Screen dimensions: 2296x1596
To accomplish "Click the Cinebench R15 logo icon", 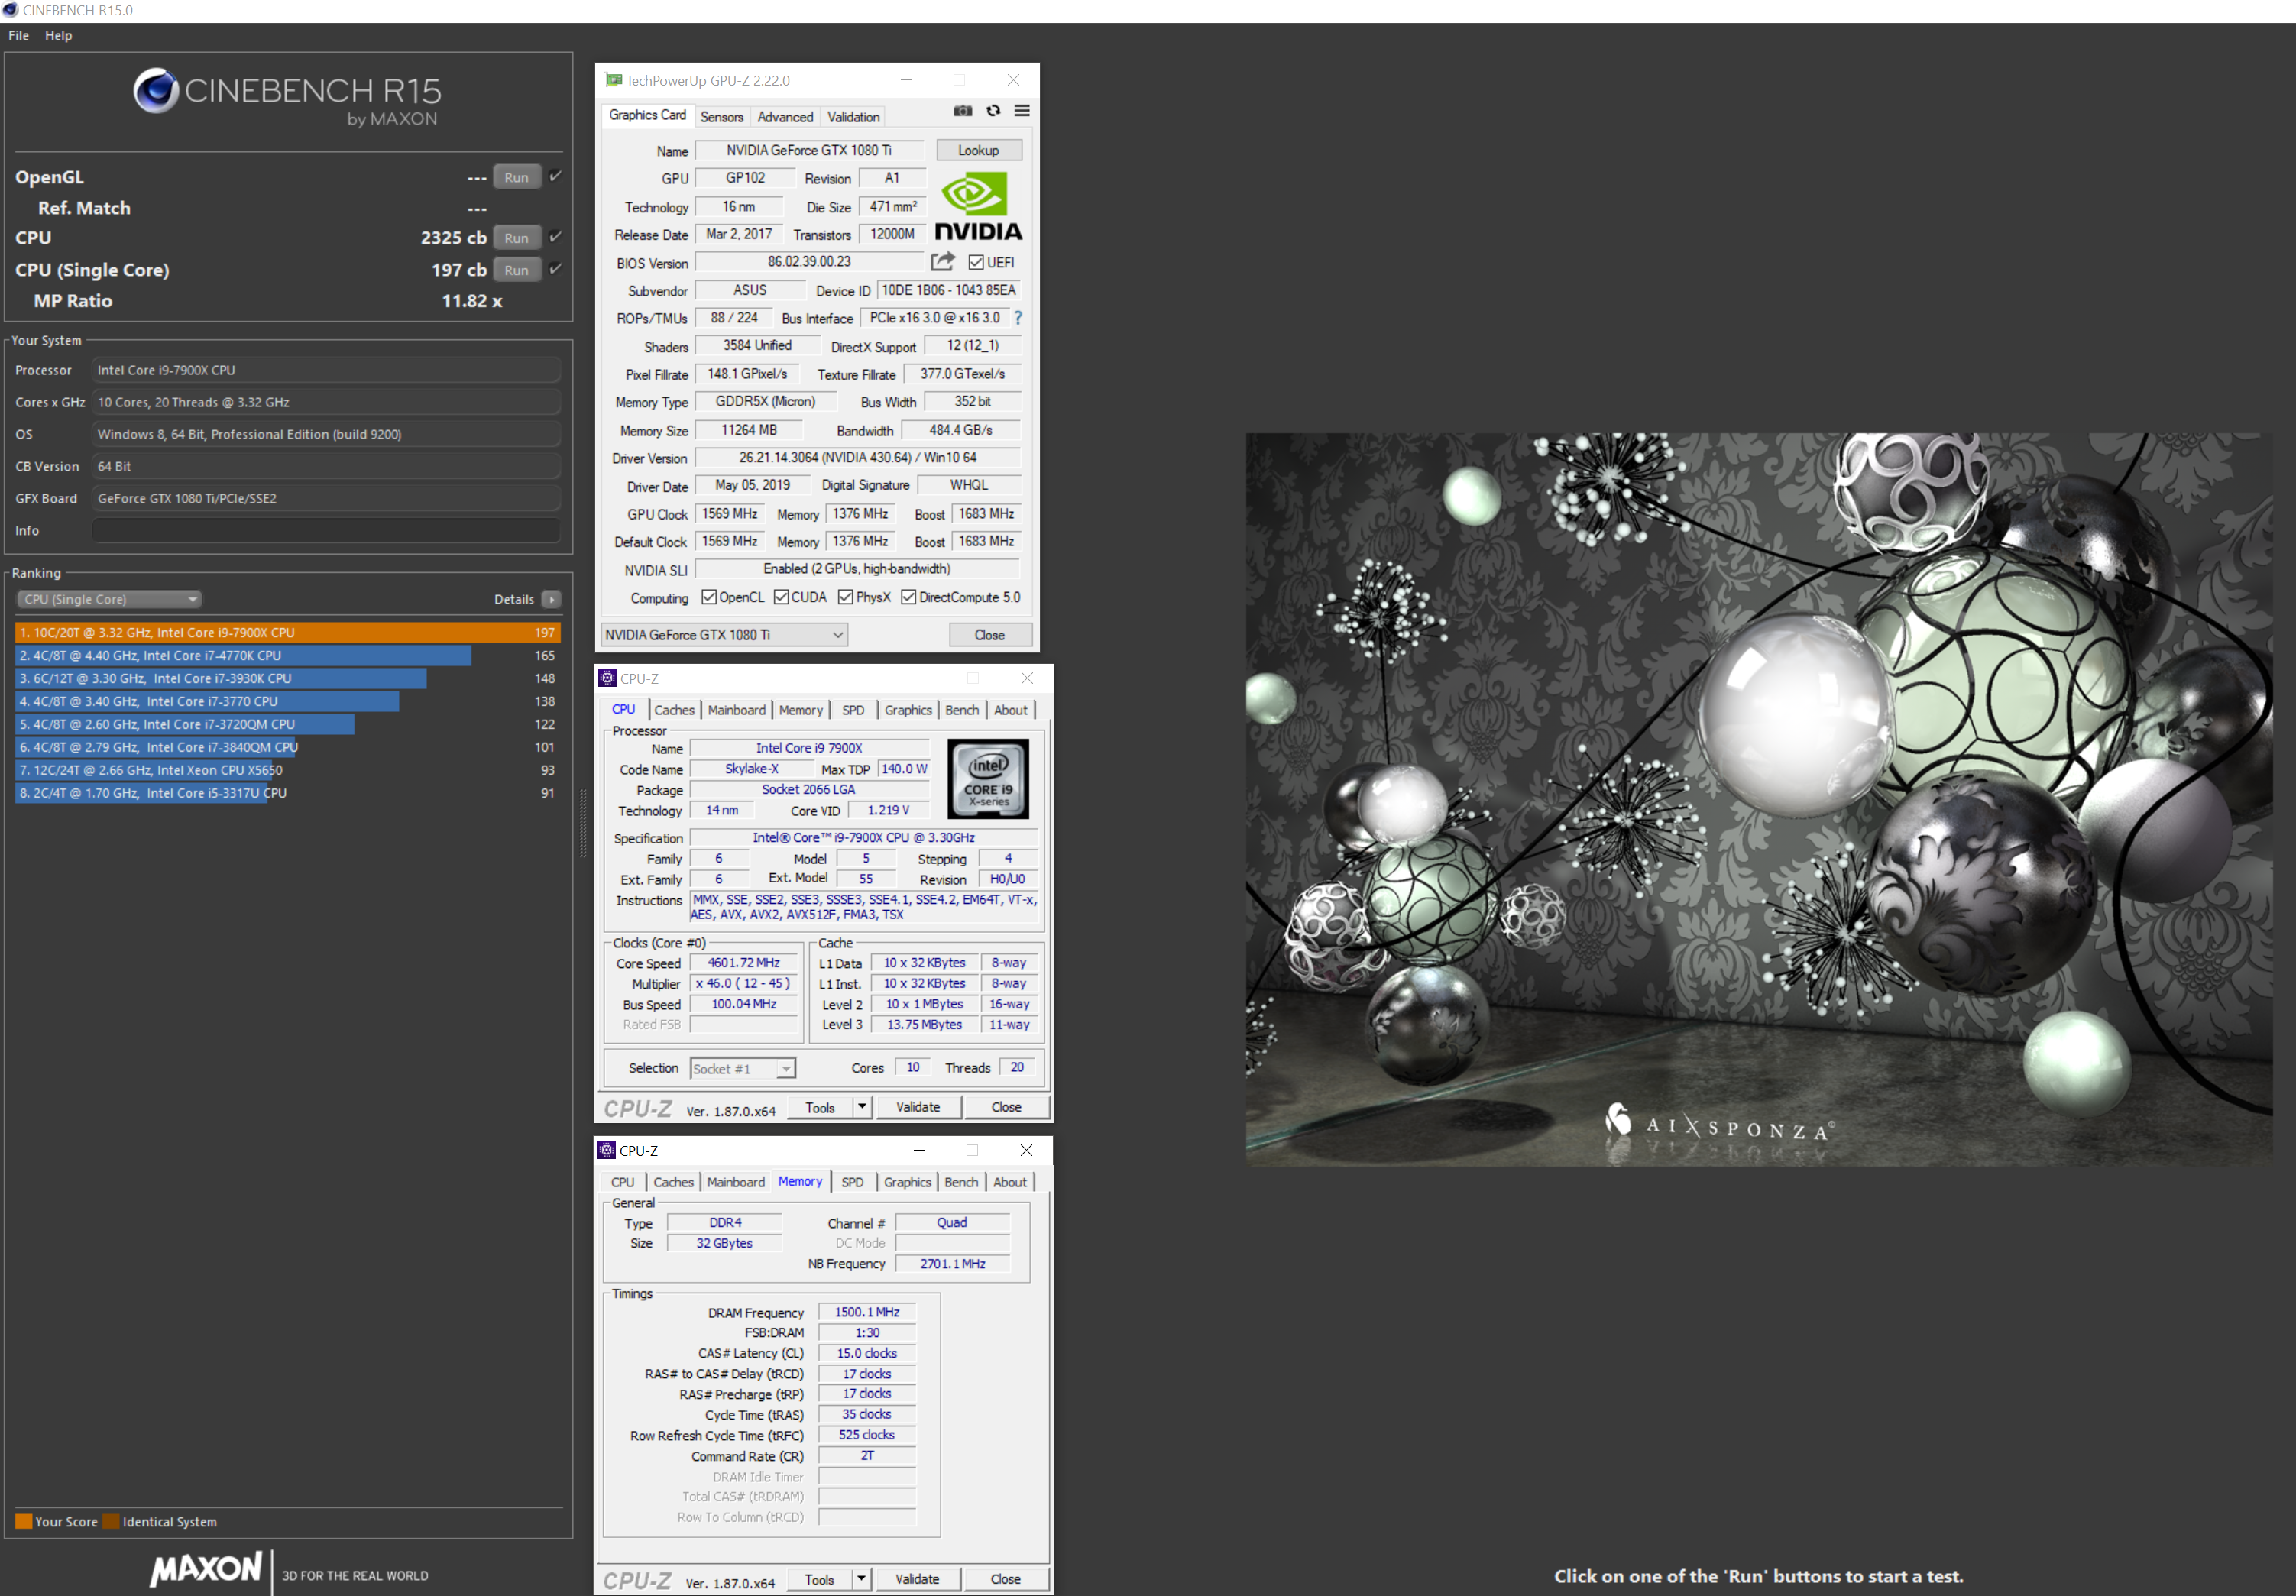I will (157, 91).
